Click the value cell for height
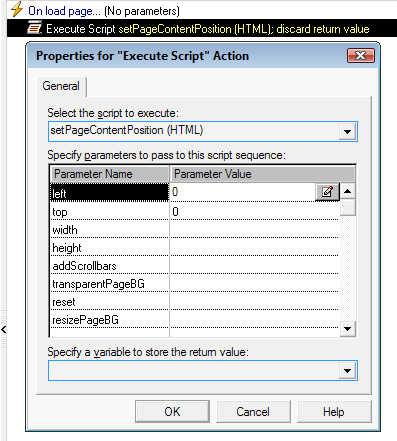 255,247
